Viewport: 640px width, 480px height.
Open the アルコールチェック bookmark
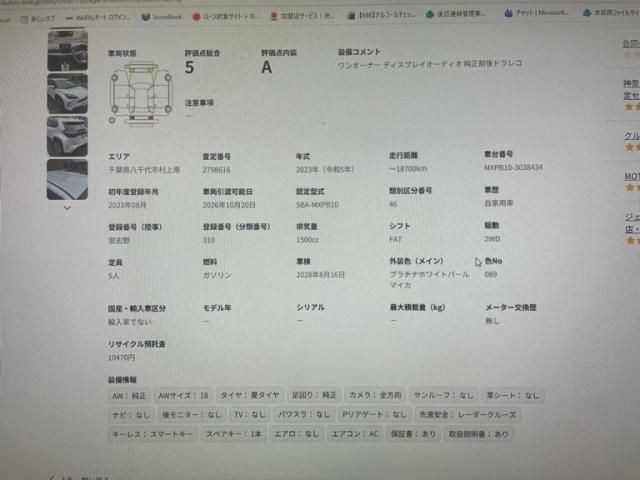(381, 16)
